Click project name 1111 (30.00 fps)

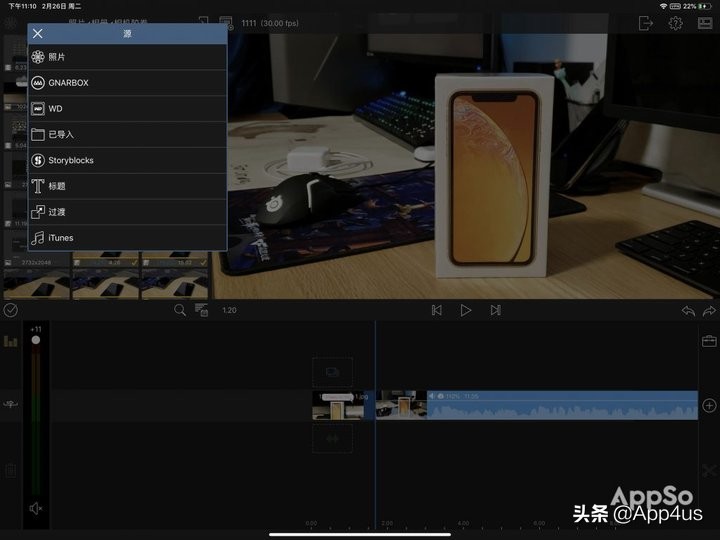coord(270,23)
